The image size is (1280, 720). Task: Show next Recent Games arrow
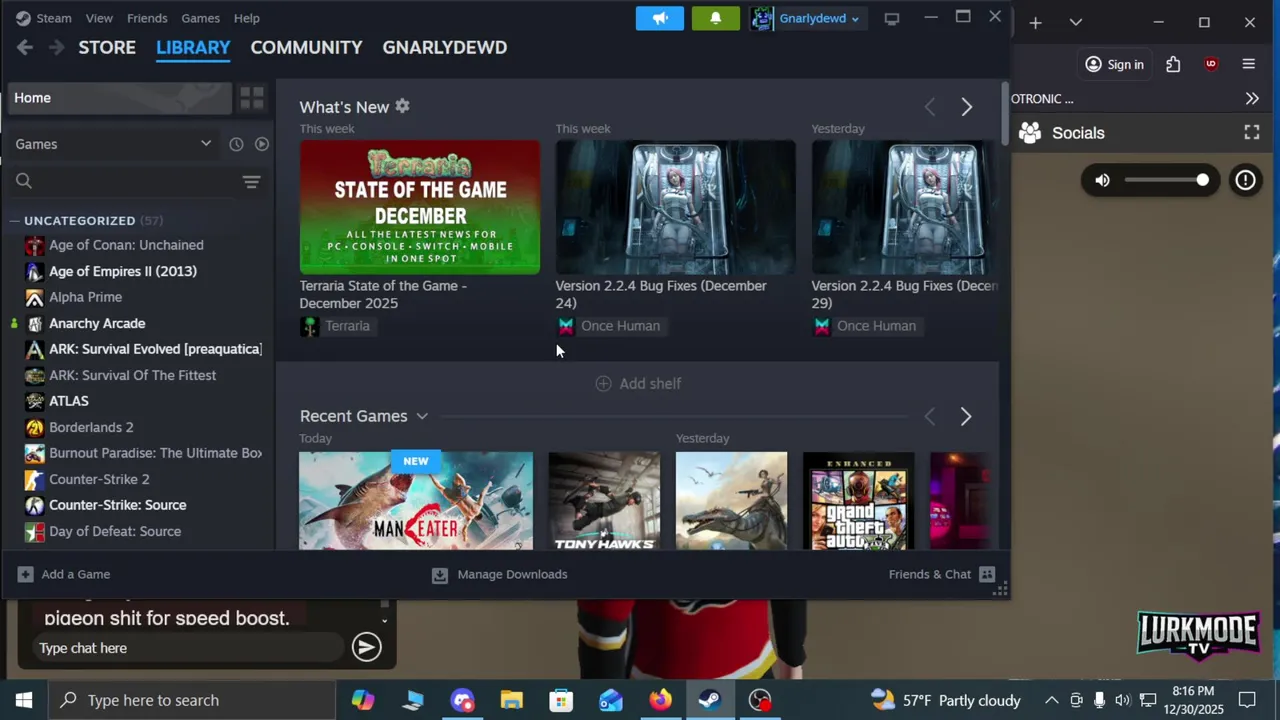(966, 416)
